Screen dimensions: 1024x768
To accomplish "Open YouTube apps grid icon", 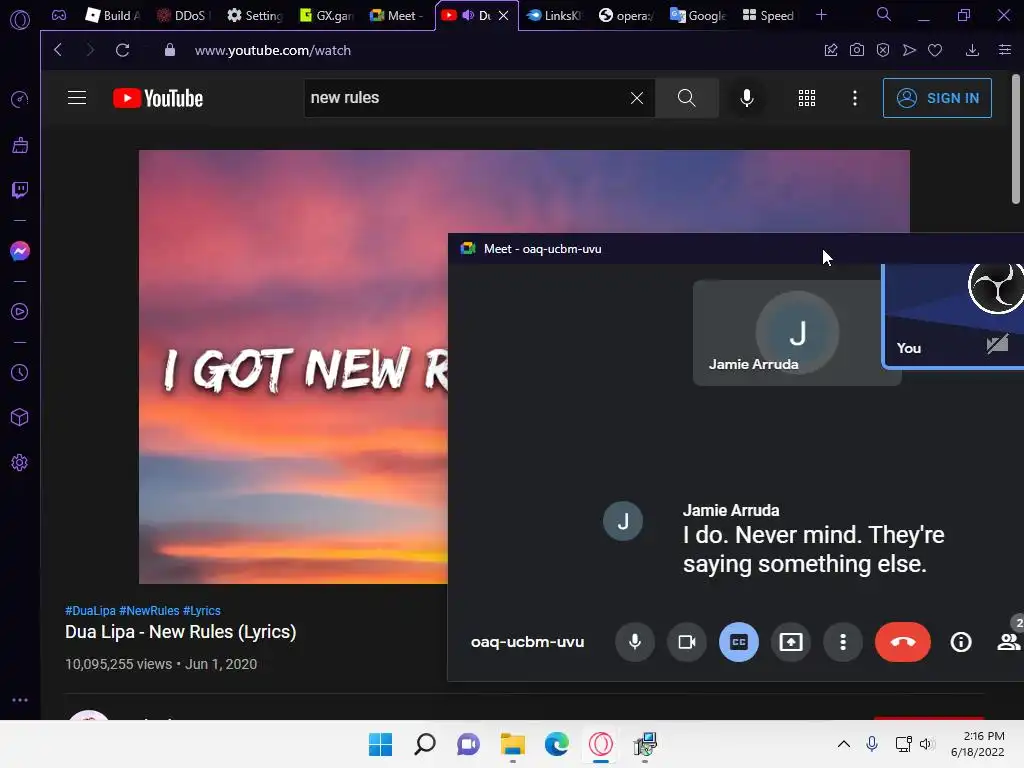I will click(807, 98).
